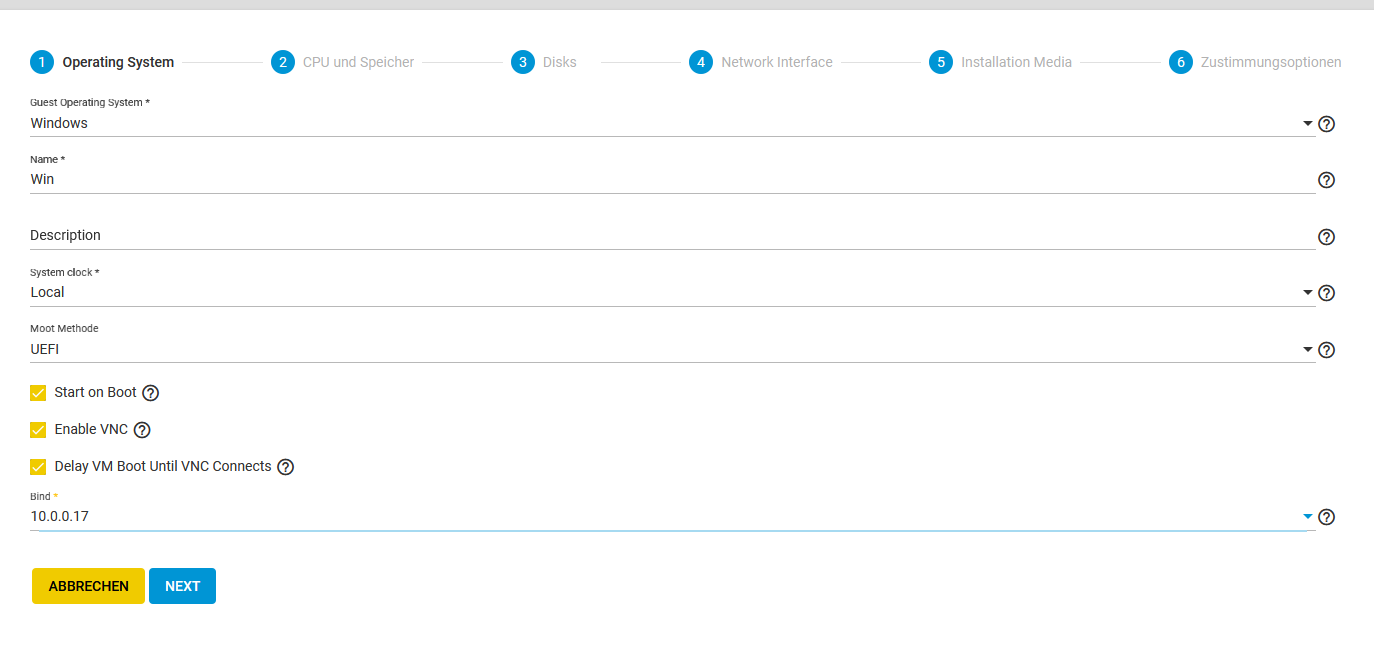This screenshot has height=654, width=1374.
Task: Show help for Bind address field
Action: tap(1327, 517)
